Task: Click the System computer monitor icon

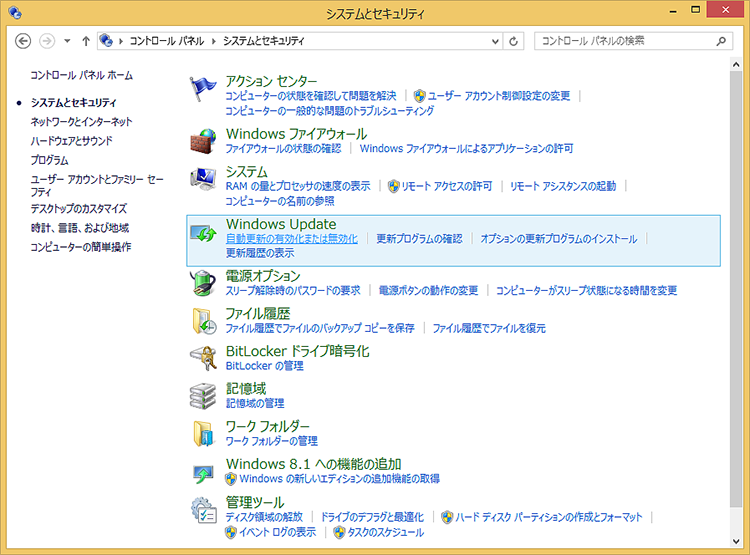Action: (x=203, y=179)
